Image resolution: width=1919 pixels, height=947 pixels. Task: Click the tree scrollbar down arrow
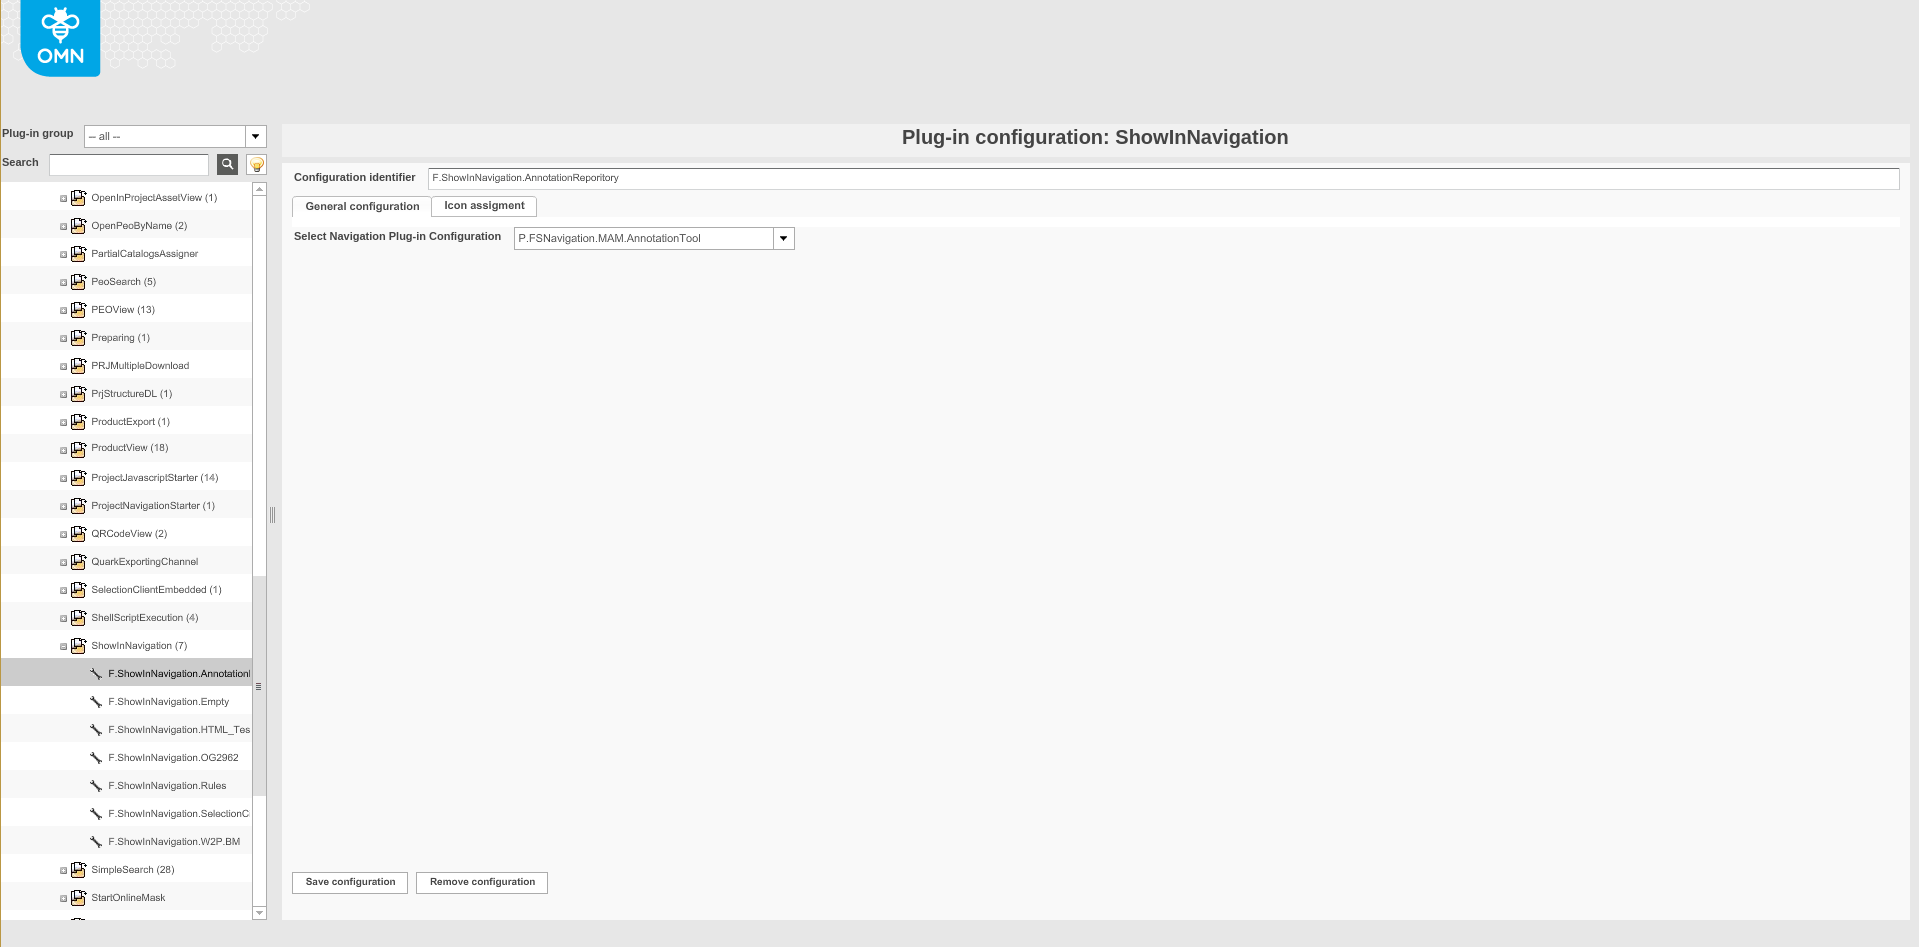pyautogui.click(x=260, y=913)
